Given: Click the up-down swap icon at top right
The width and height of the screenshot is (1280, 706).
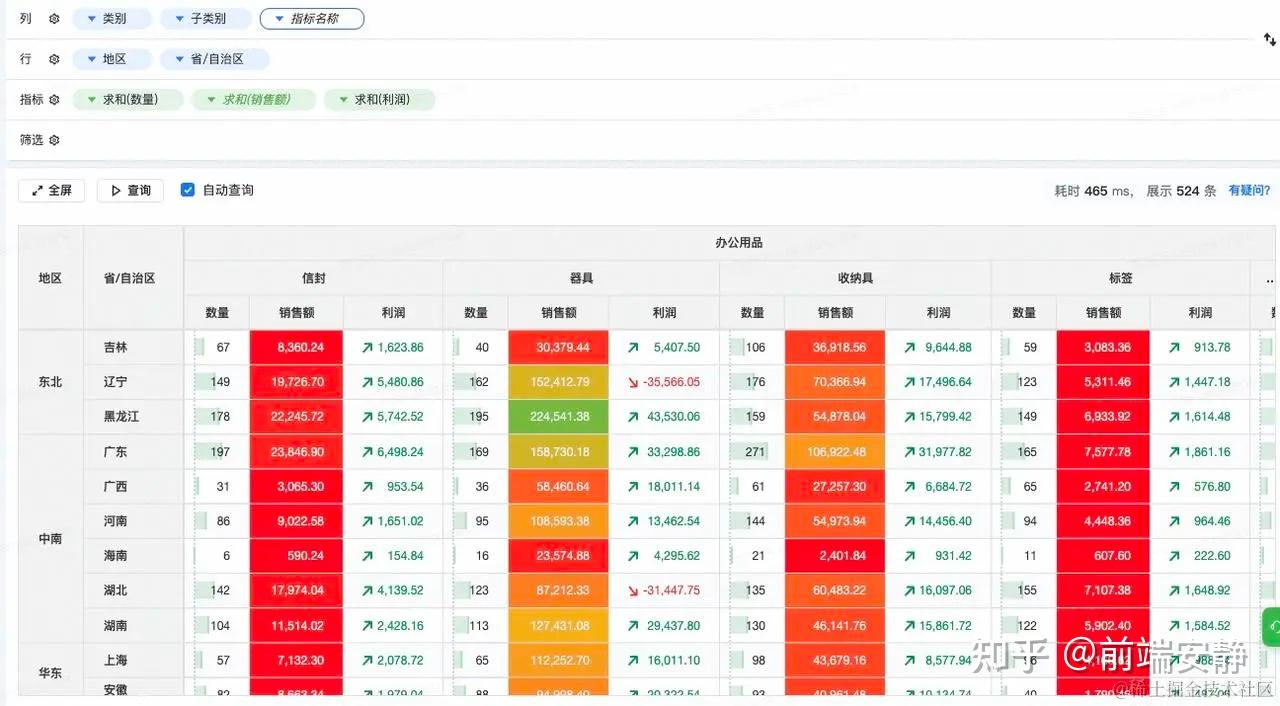Looking at the screenshot, I should point(1269,38).
